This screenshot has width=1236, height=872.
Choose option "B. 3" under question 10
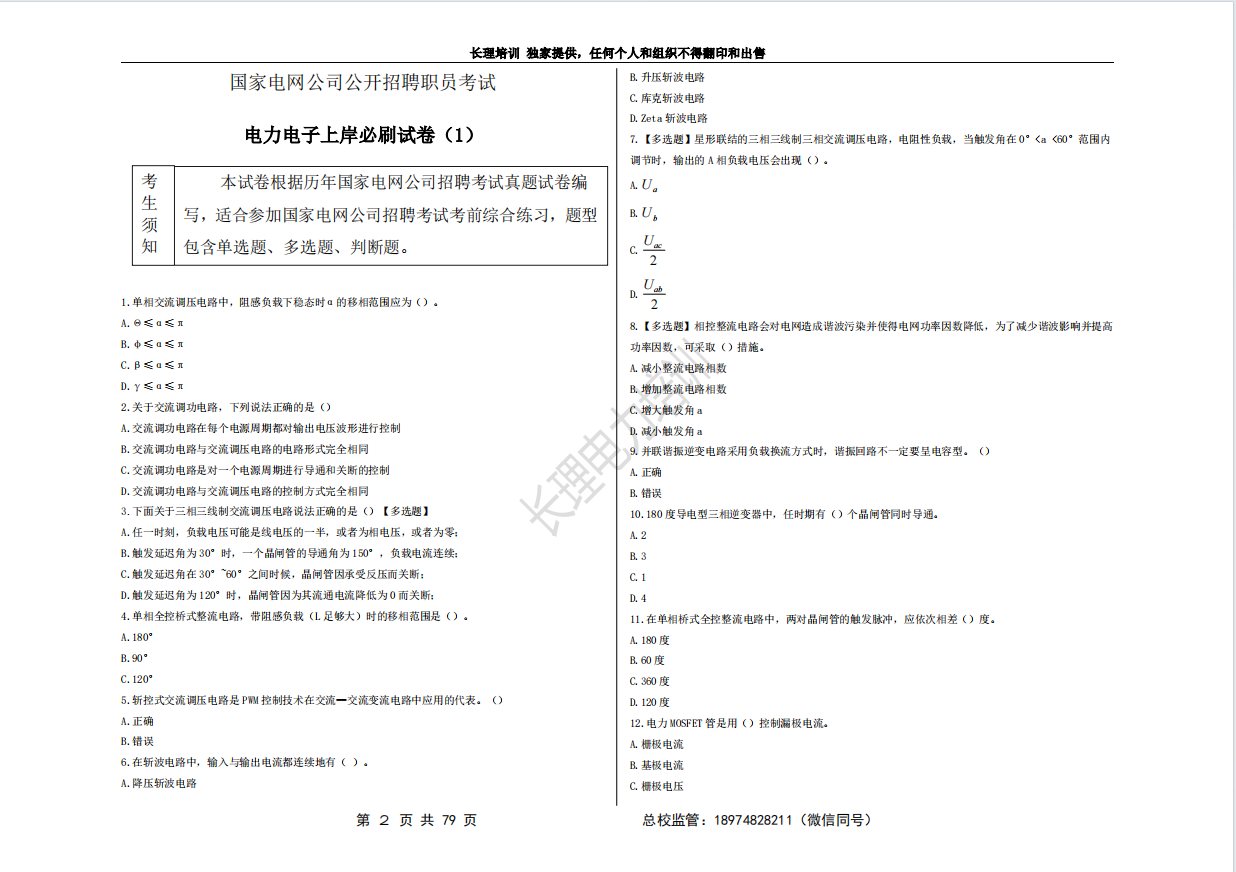click(x=638, y=556)
